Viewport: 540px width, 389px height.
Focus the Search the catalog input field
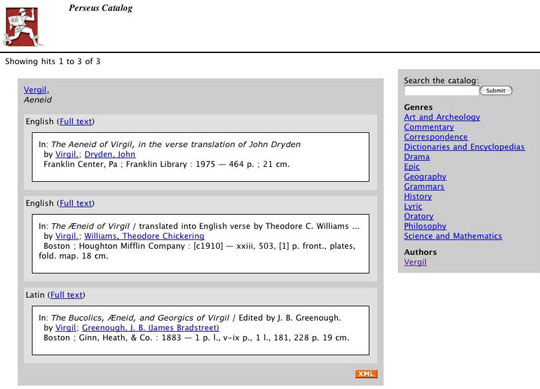(442, 91)
